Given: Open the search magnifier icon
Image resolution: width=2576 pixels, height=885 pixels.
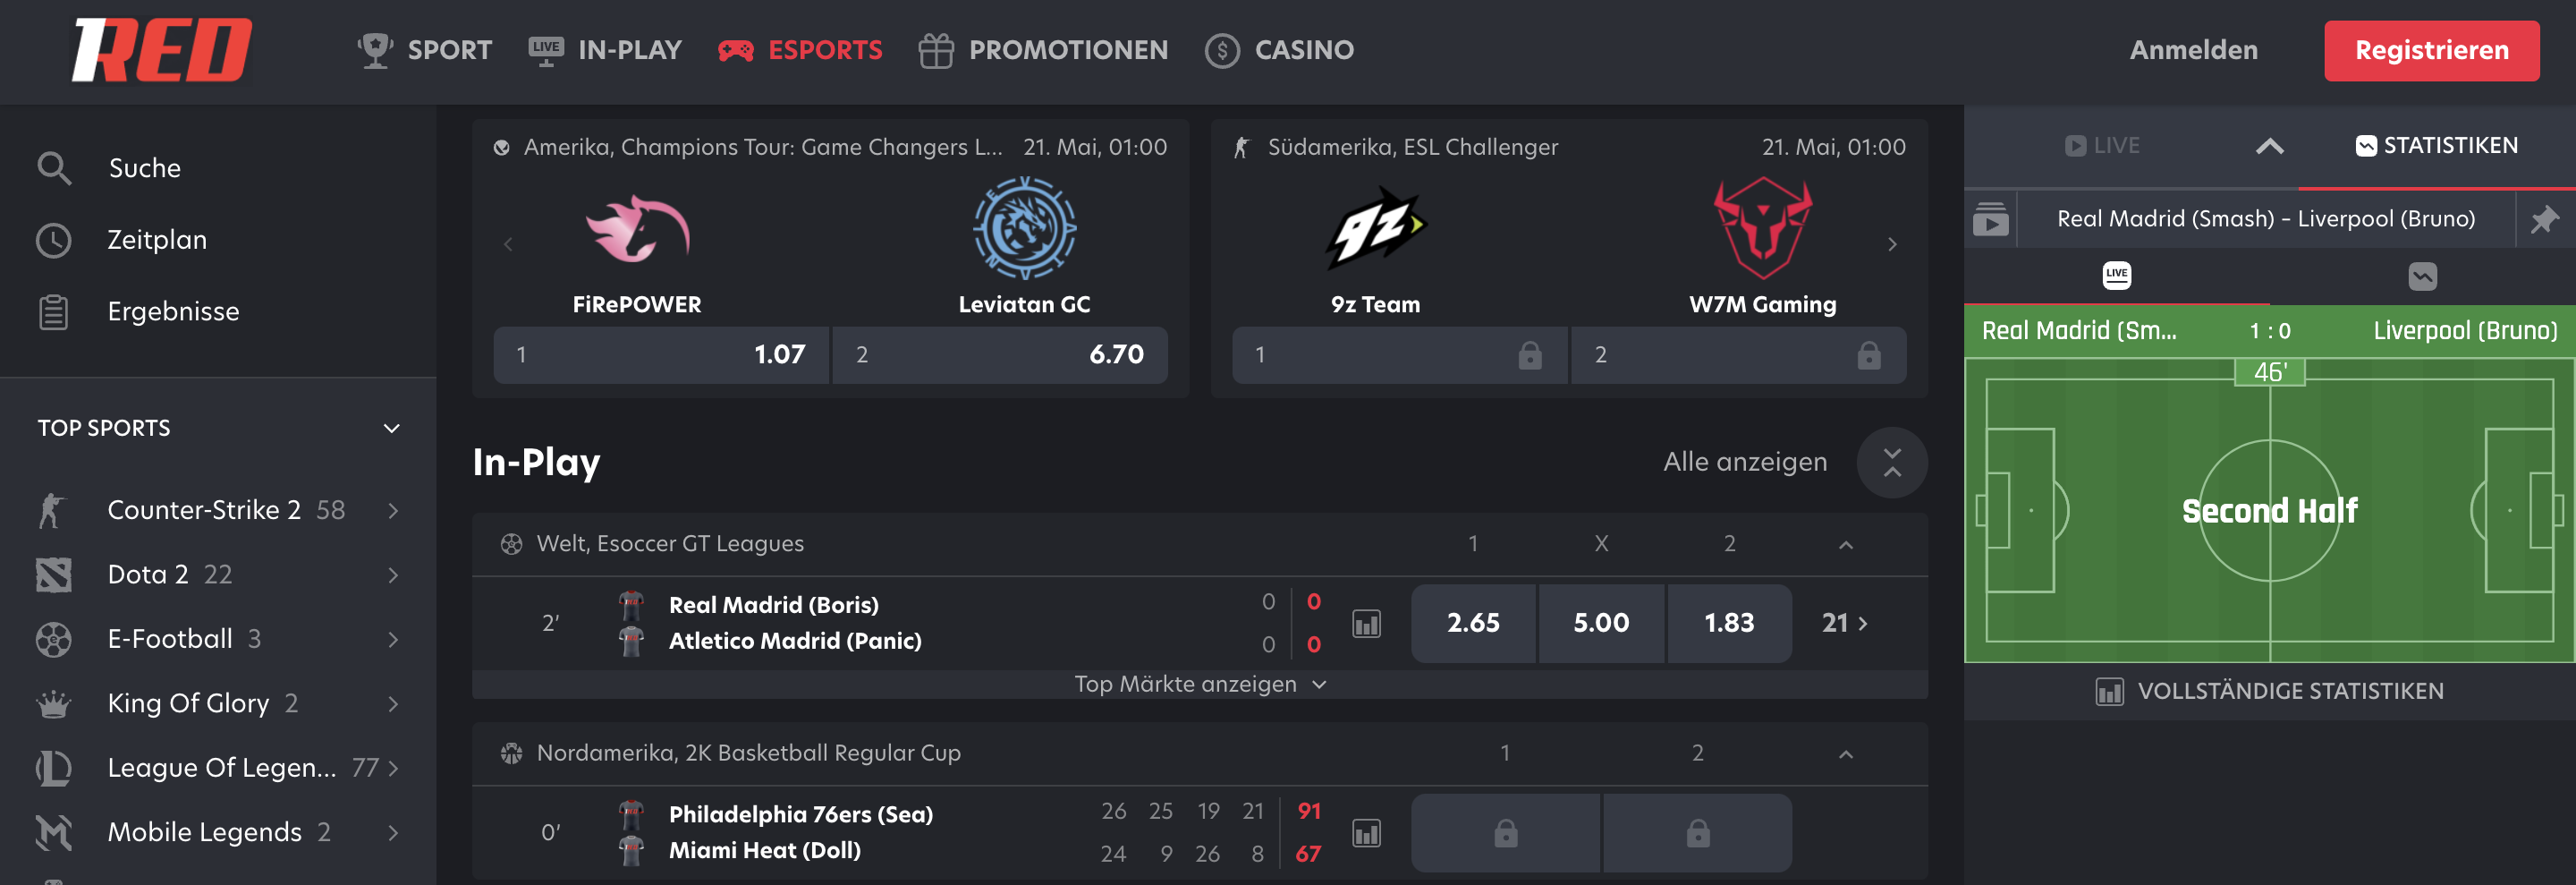Looking at the screenshot, I should click(x=54, y=168).
